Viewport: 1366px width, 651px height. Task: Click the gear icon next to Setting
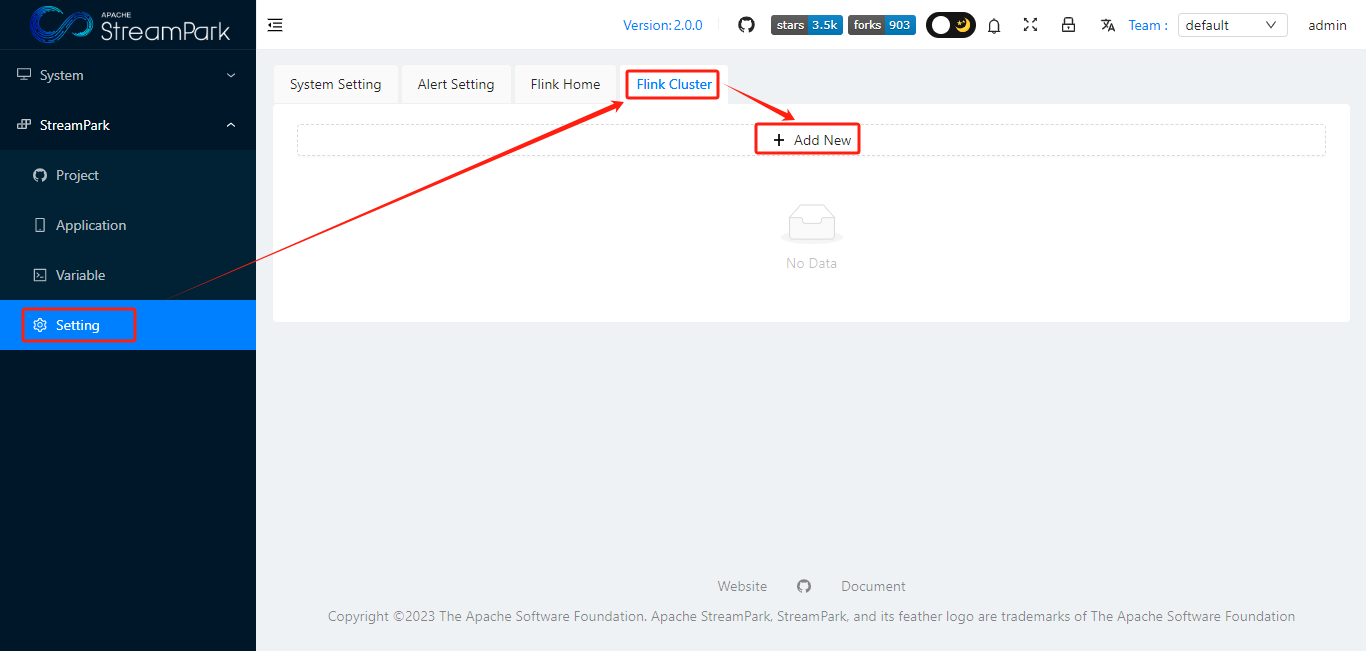(39, 324)
